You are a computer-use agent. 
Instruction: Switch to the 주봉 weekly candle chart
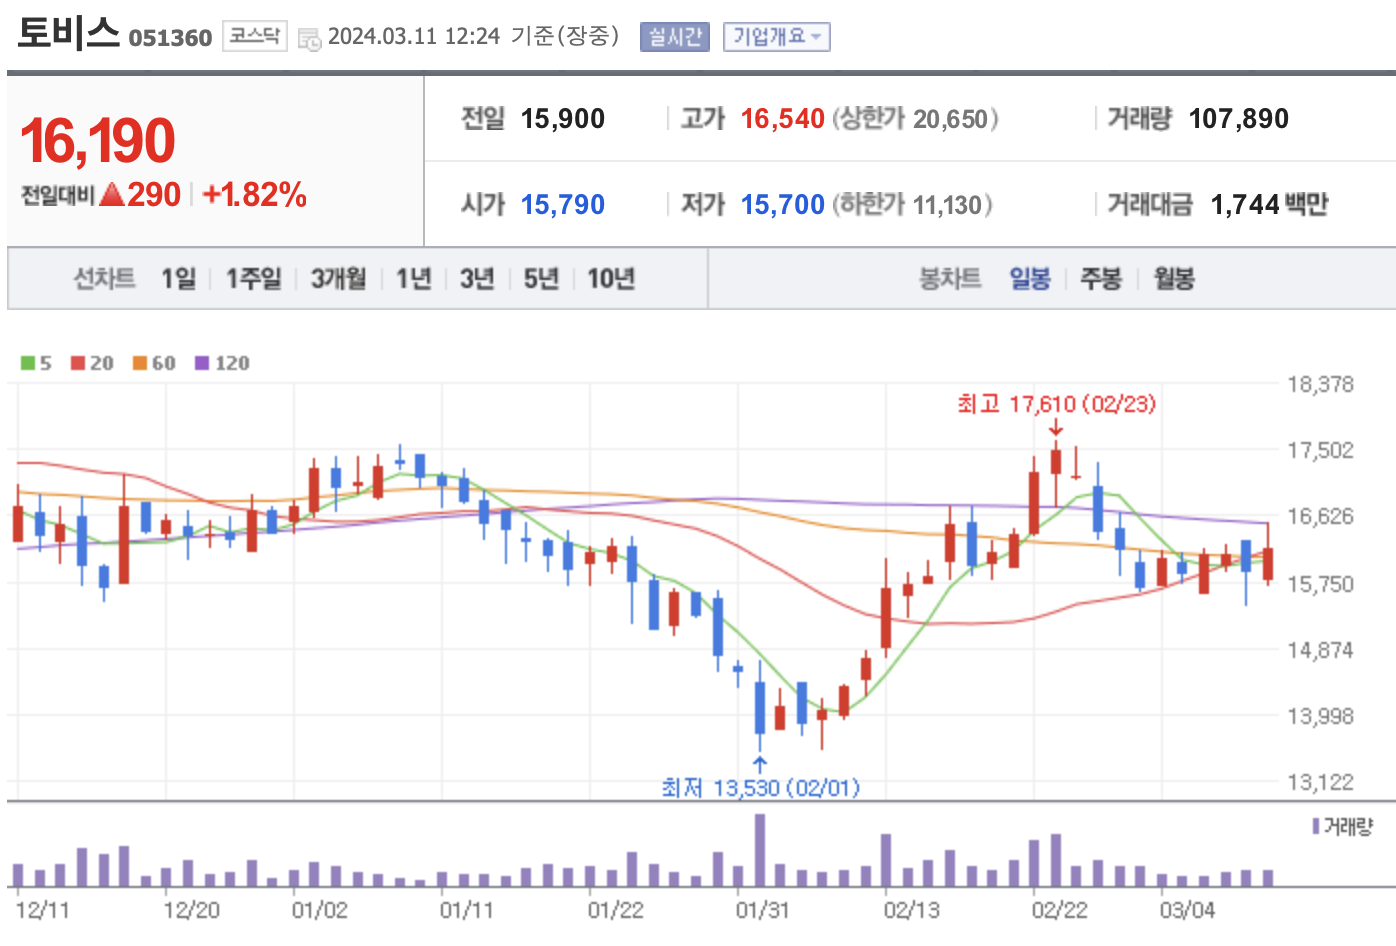(x=1101, y=278)
